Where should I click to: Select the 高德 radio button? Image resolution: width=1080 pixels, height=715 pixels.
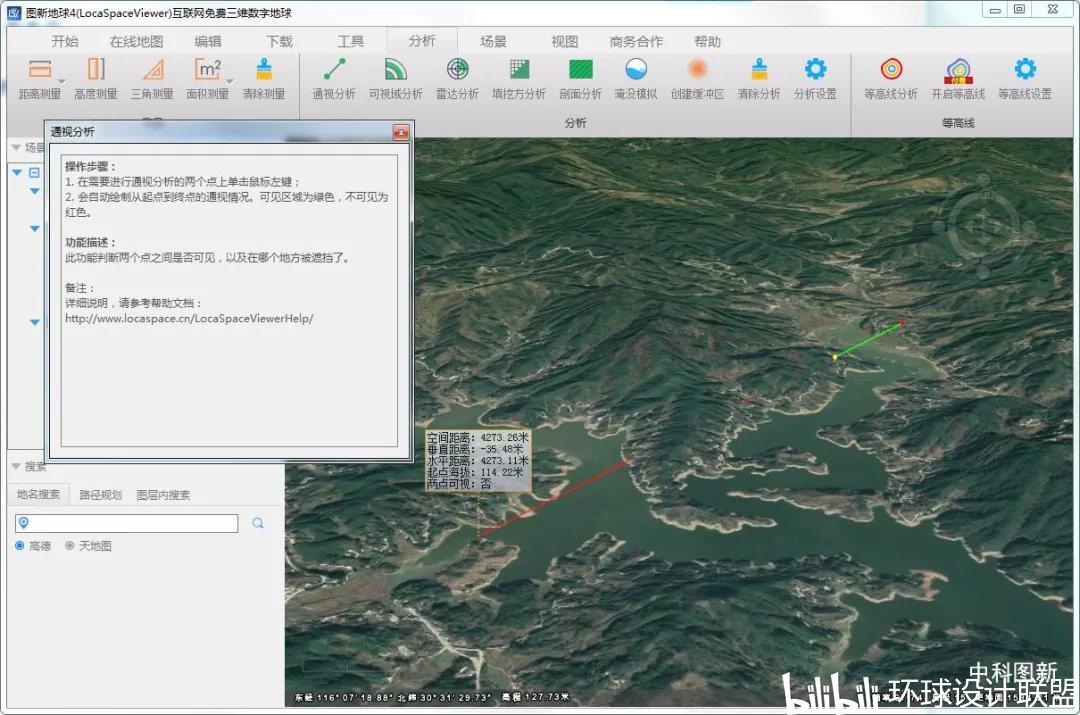point(19,546)
